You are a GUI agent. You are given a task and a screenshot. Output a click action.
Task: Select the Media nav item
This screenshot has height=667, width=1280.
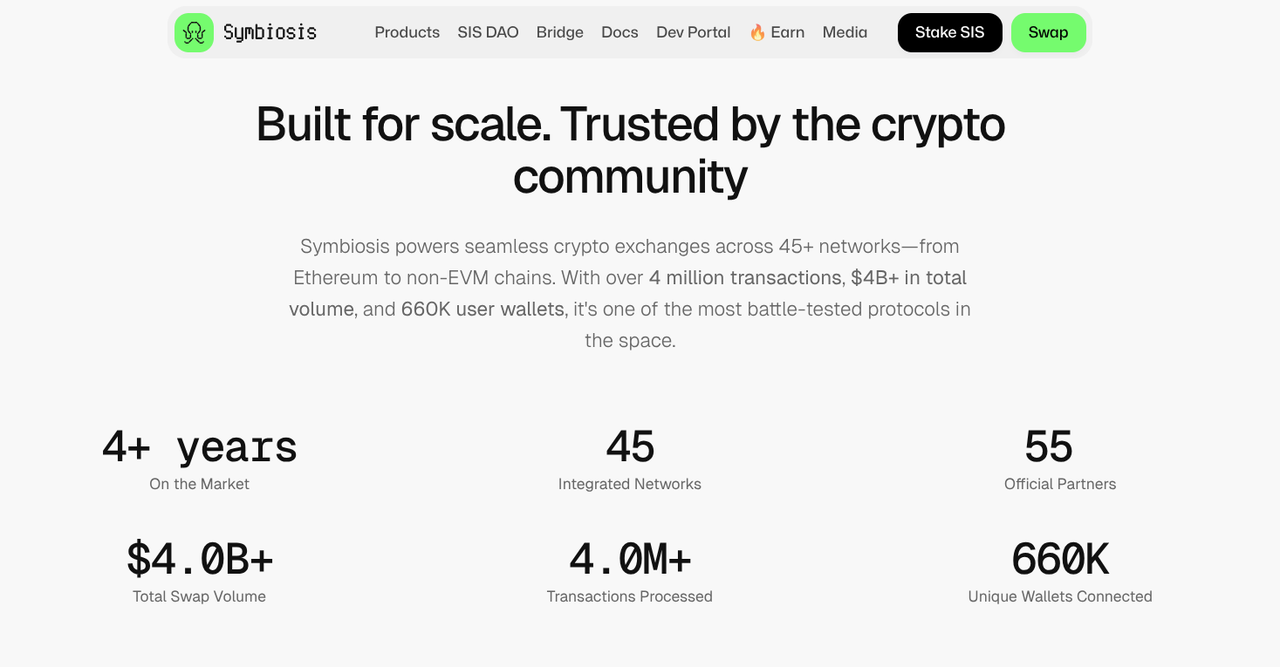tap(845, 32)
